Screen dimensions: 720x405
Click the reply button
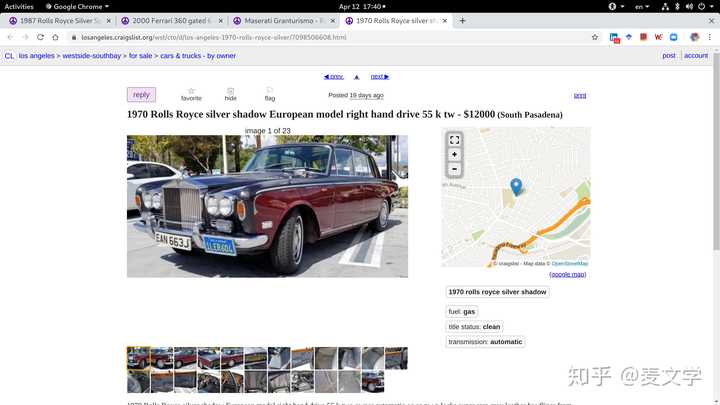[141, 95]
